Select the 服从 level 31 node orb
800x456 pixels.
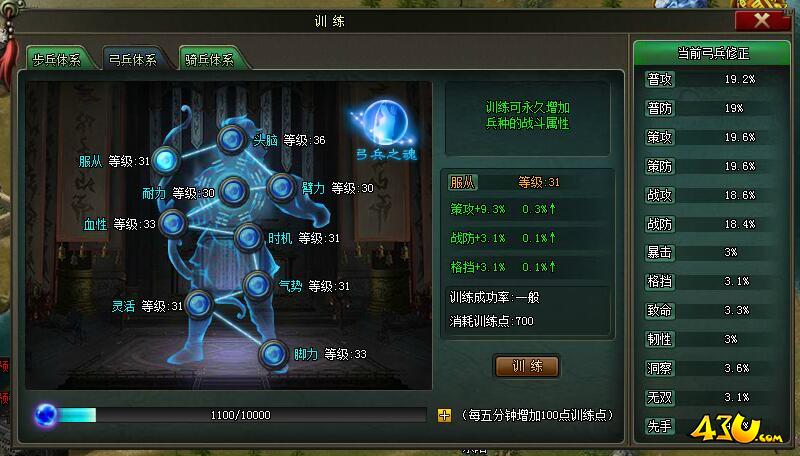click(165, 161)
